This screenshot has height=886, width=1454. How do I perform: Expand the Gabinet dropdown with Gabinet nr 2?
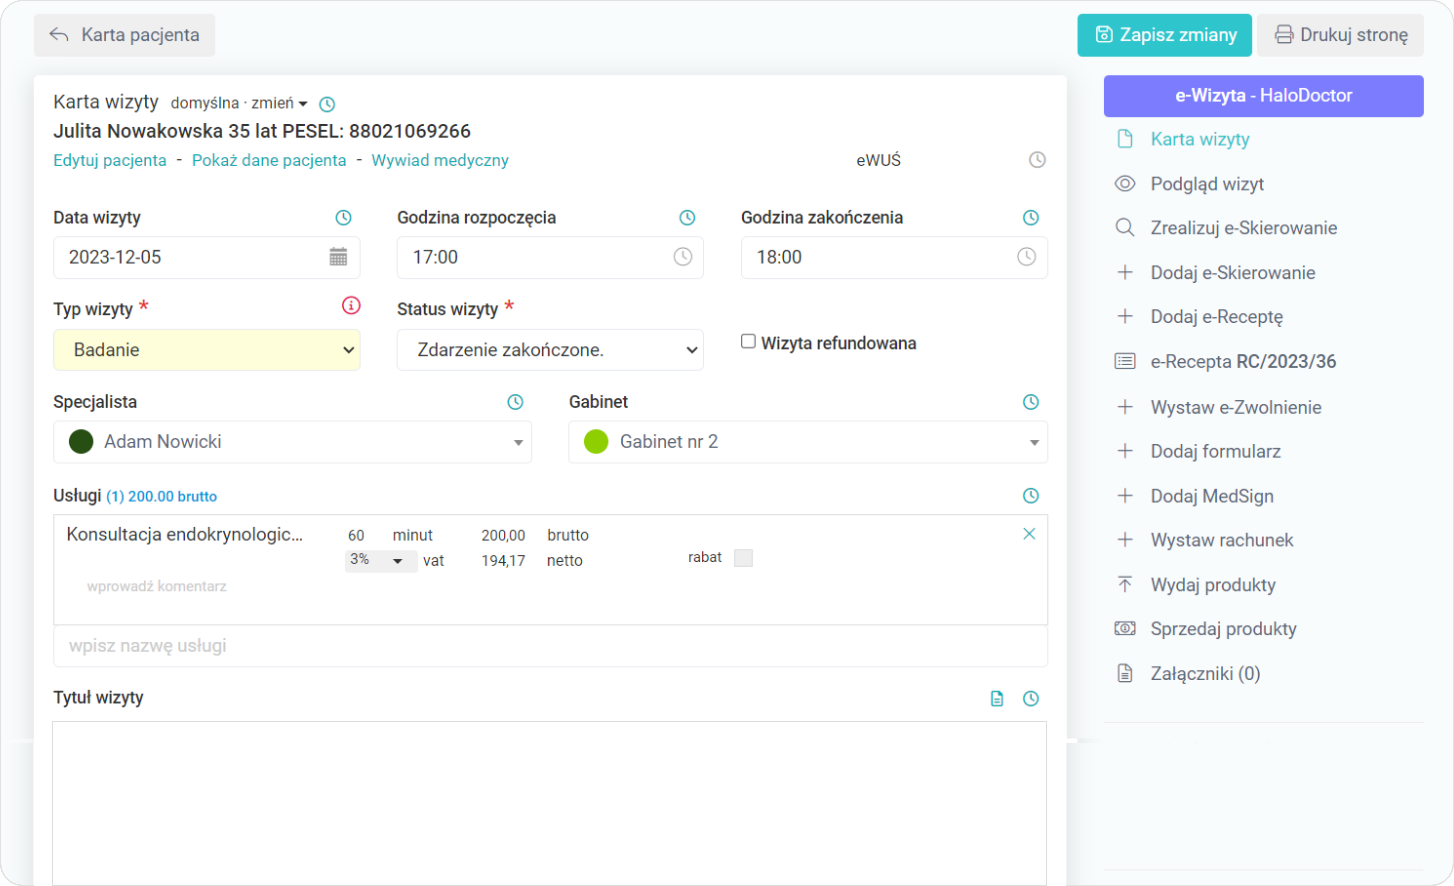tap(808, 442)
